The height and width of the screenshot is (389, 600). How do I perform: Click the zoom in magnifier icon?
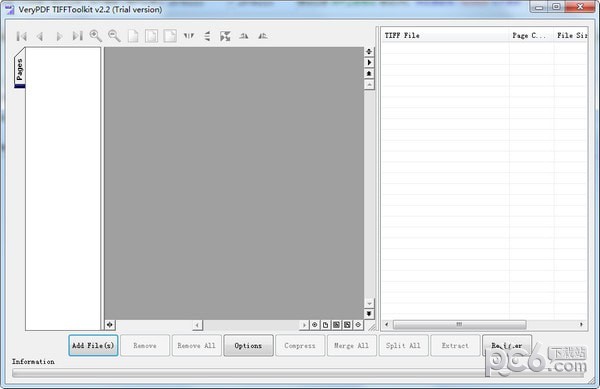95,36
